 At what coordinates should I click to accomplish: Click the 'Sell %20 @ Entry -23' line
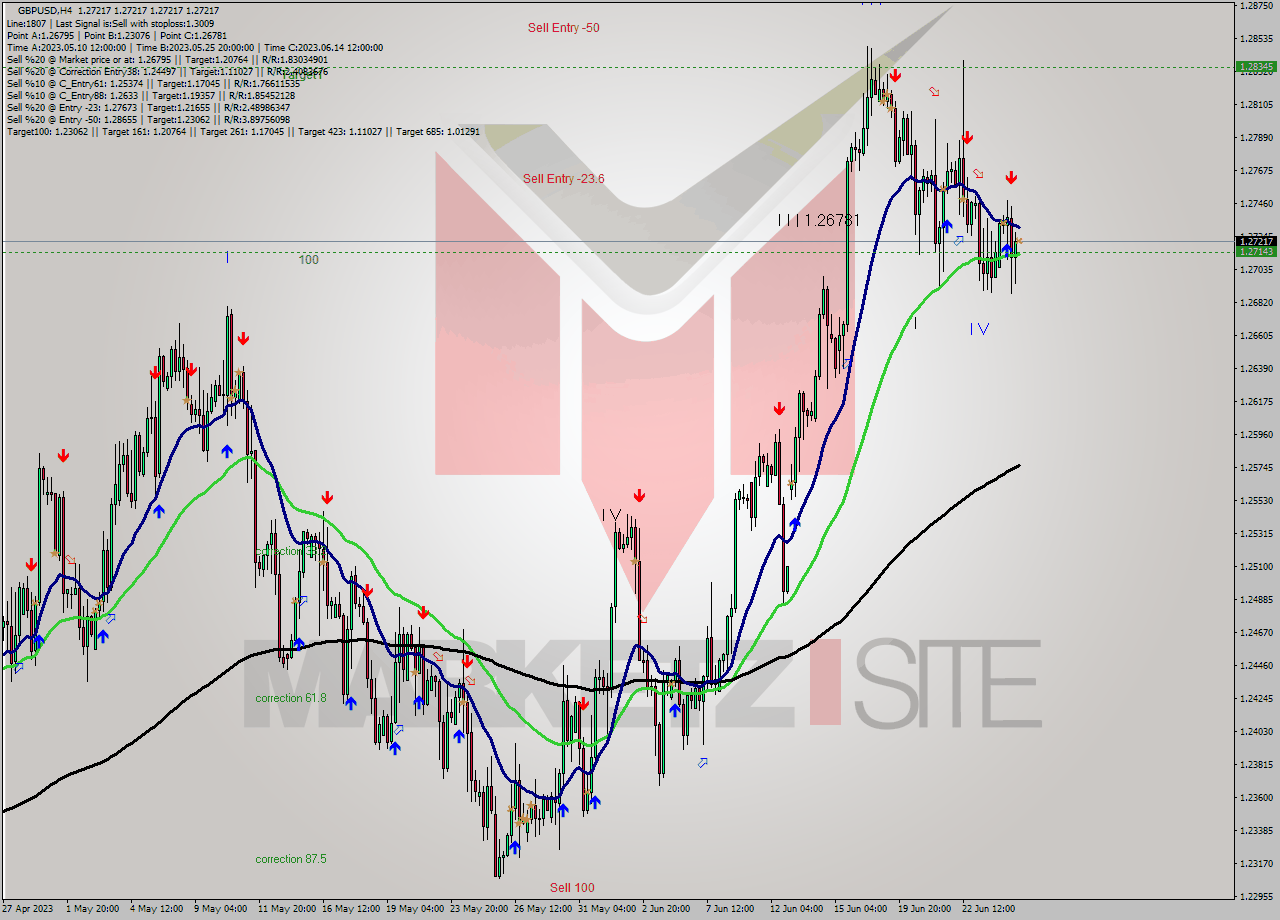(148, 107)
